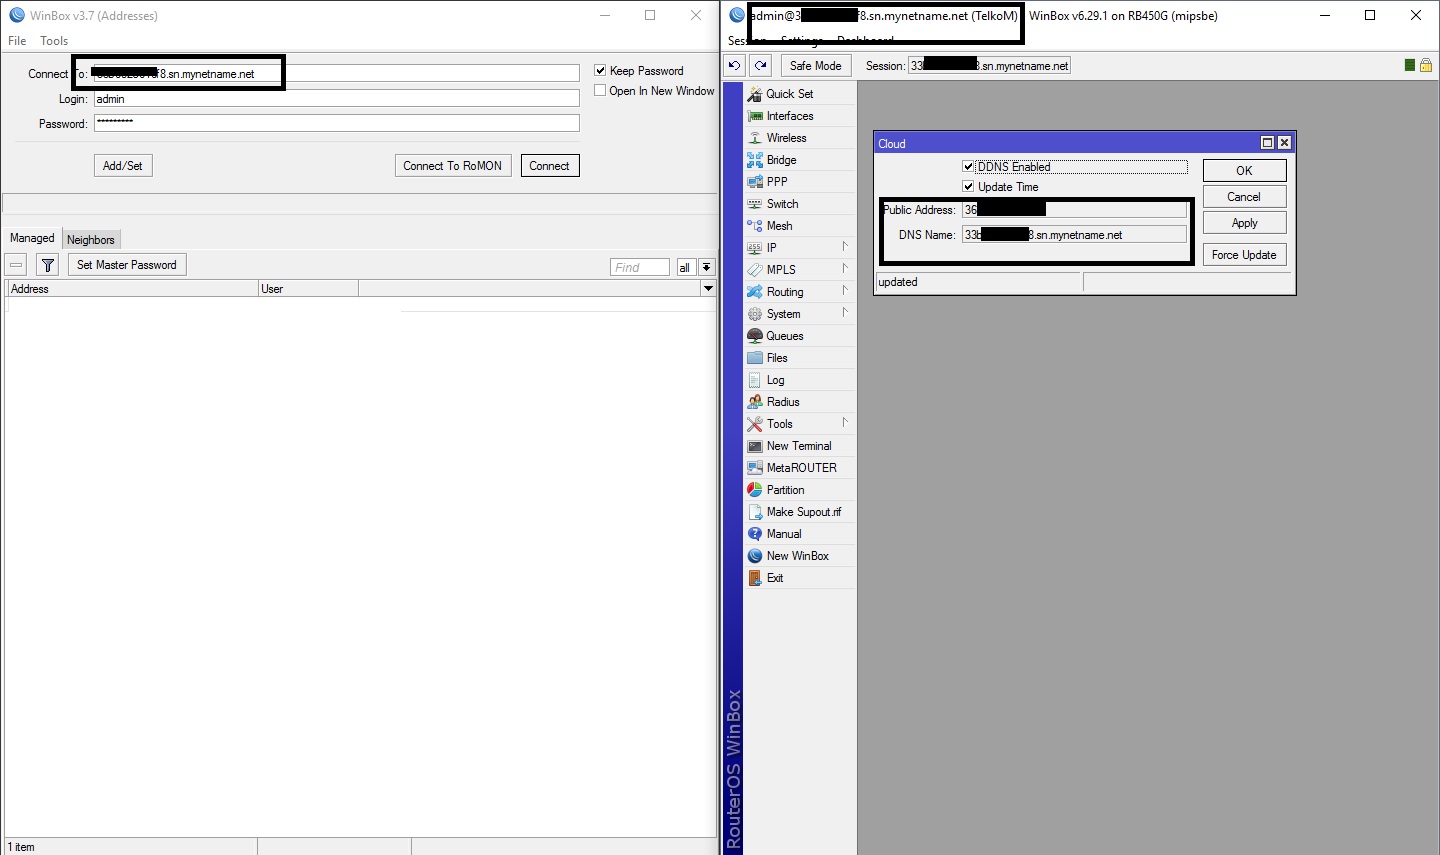Open the PPP sidebar entry
This screenshot has width=1440, height=855.
click(x=800, y=182)
